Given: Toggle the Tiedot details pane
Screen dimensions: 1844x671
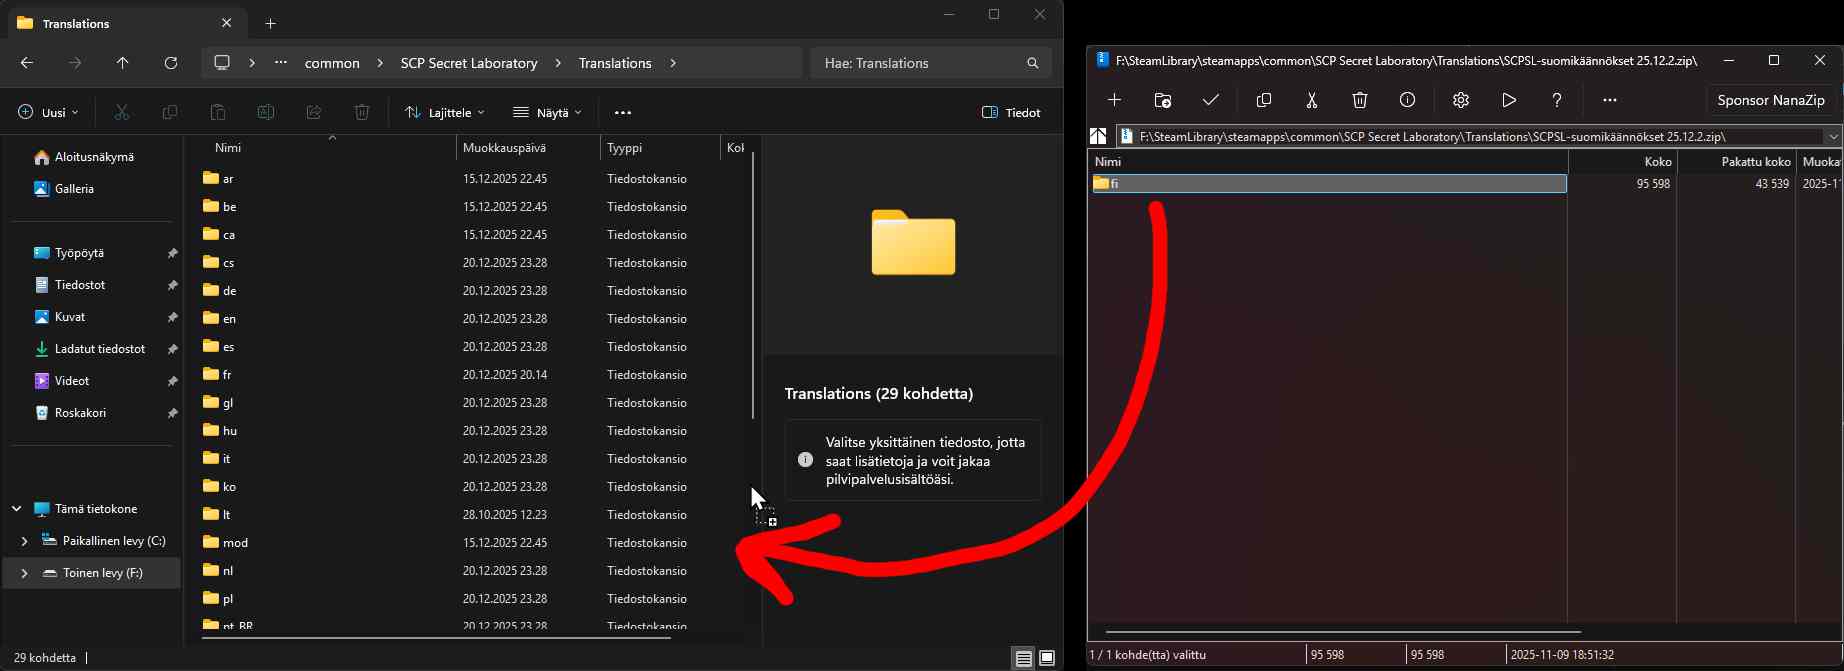Looking at the screenshot, I should [1011, 113].
